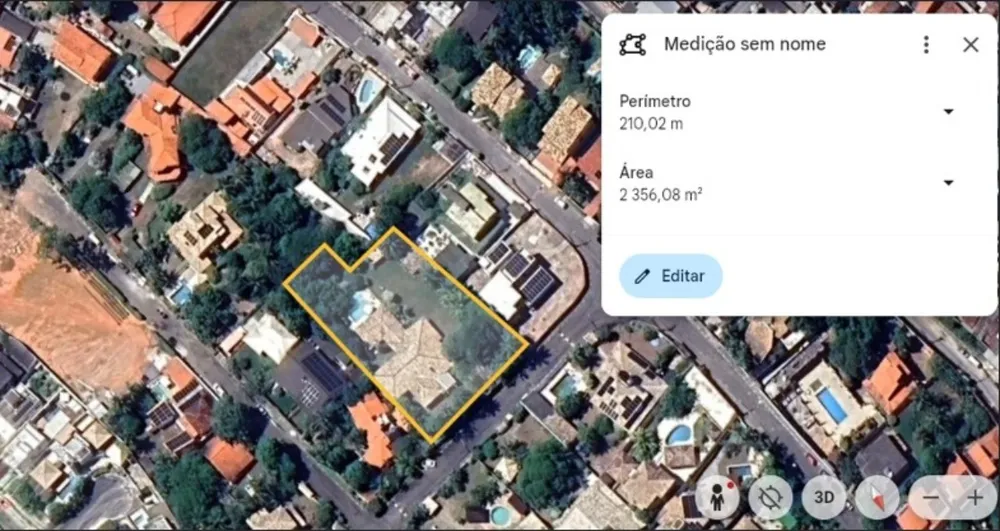Screen dimensions: 1000x531
Task: Zoom out with the minus button
Action: pos(931,497)
